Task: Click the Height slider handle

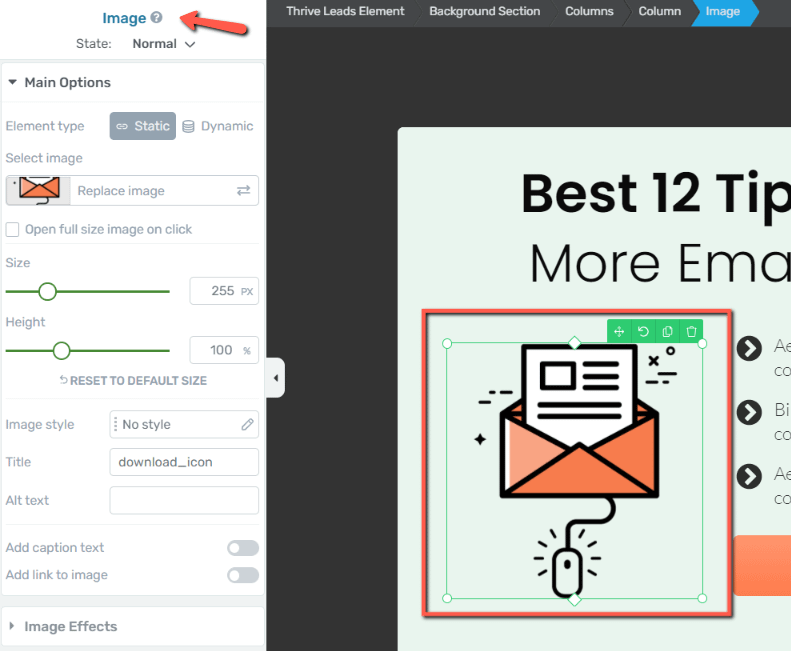Action: [x=62, y=350]
